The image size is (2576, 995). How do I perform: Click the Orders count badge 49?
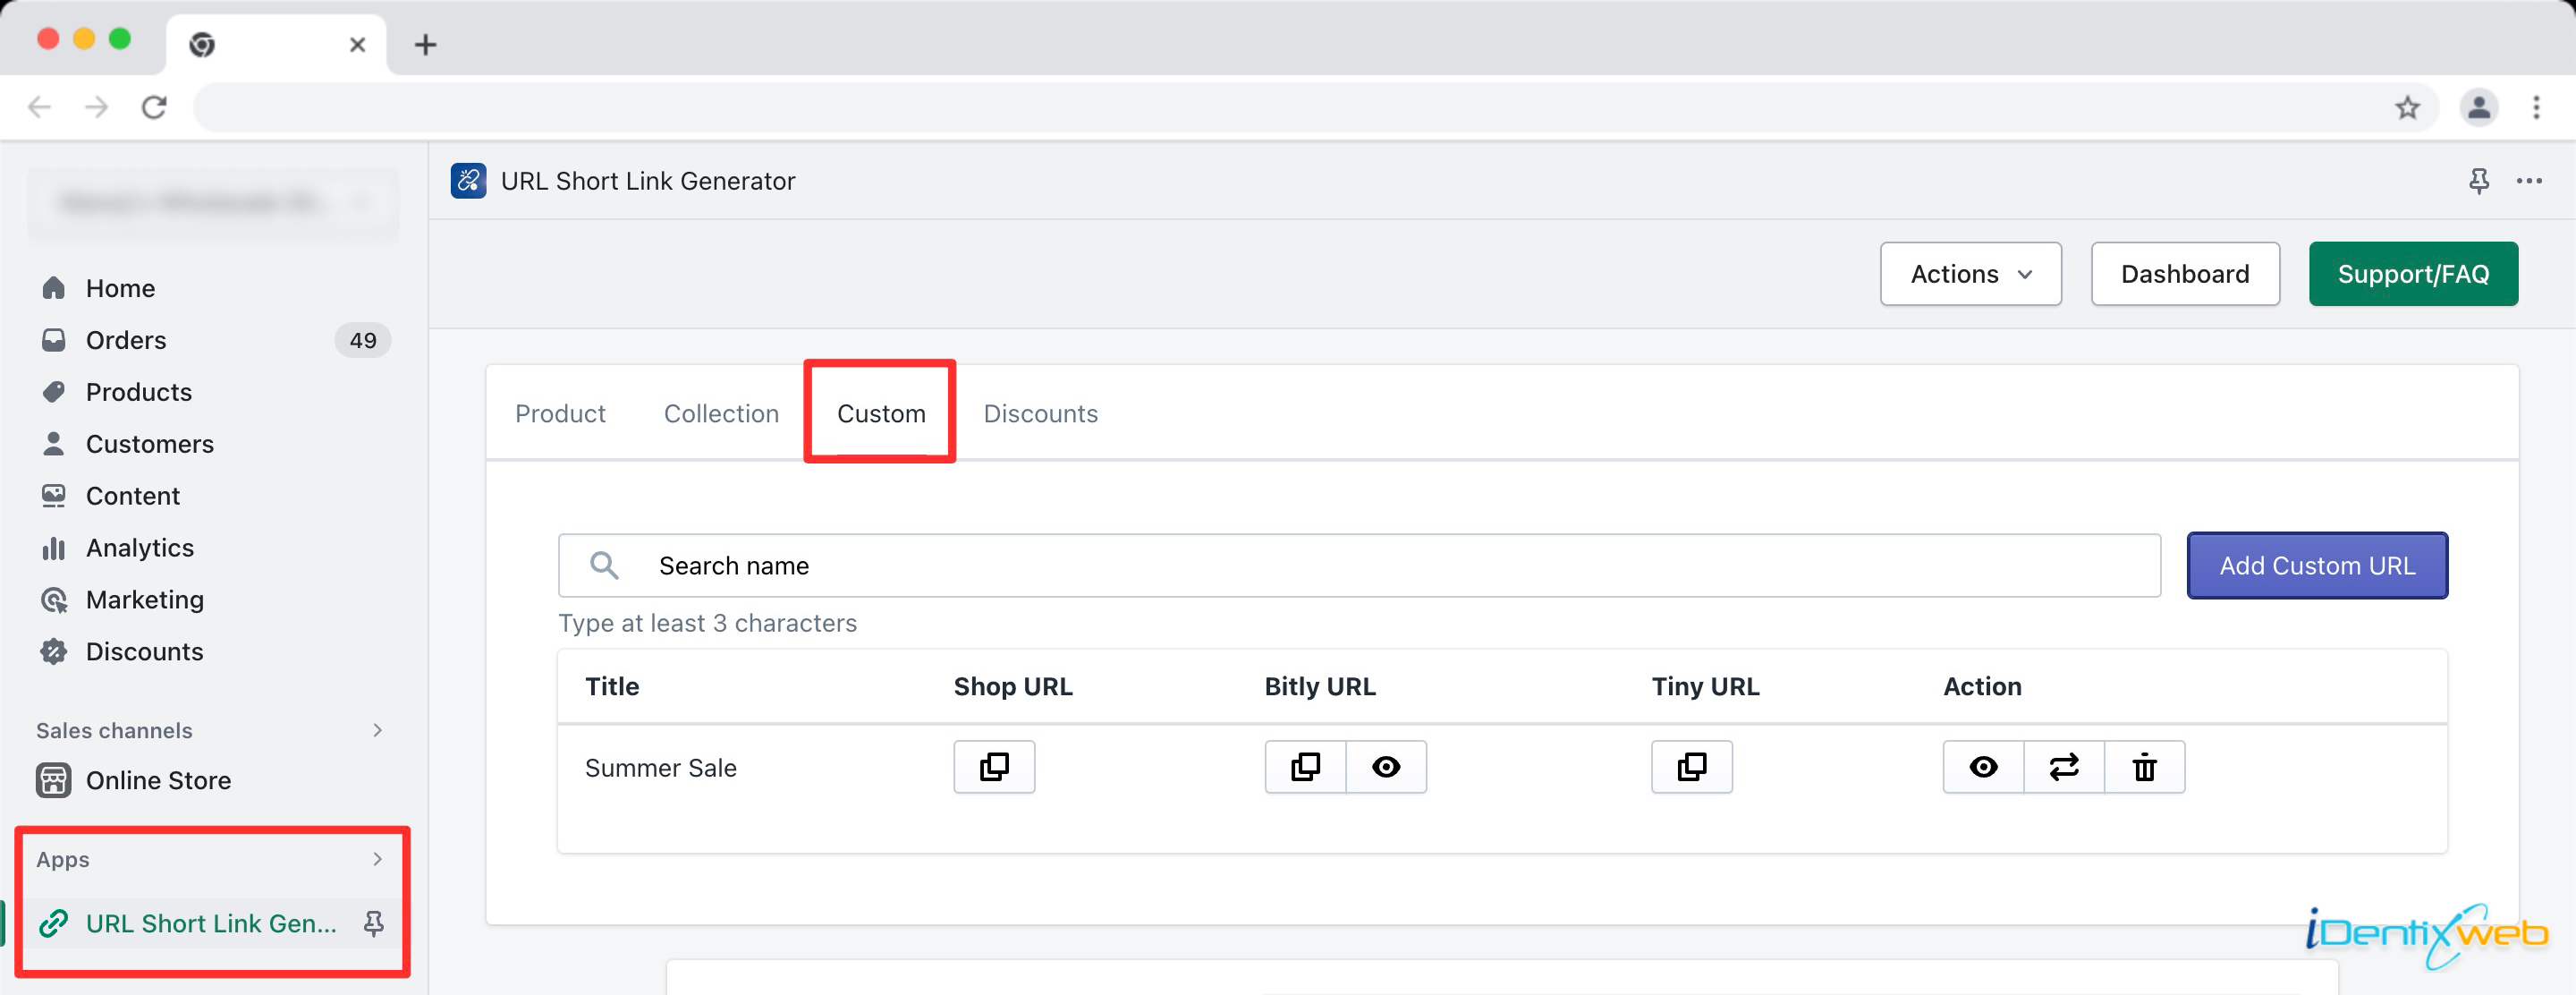coord(363,340)
